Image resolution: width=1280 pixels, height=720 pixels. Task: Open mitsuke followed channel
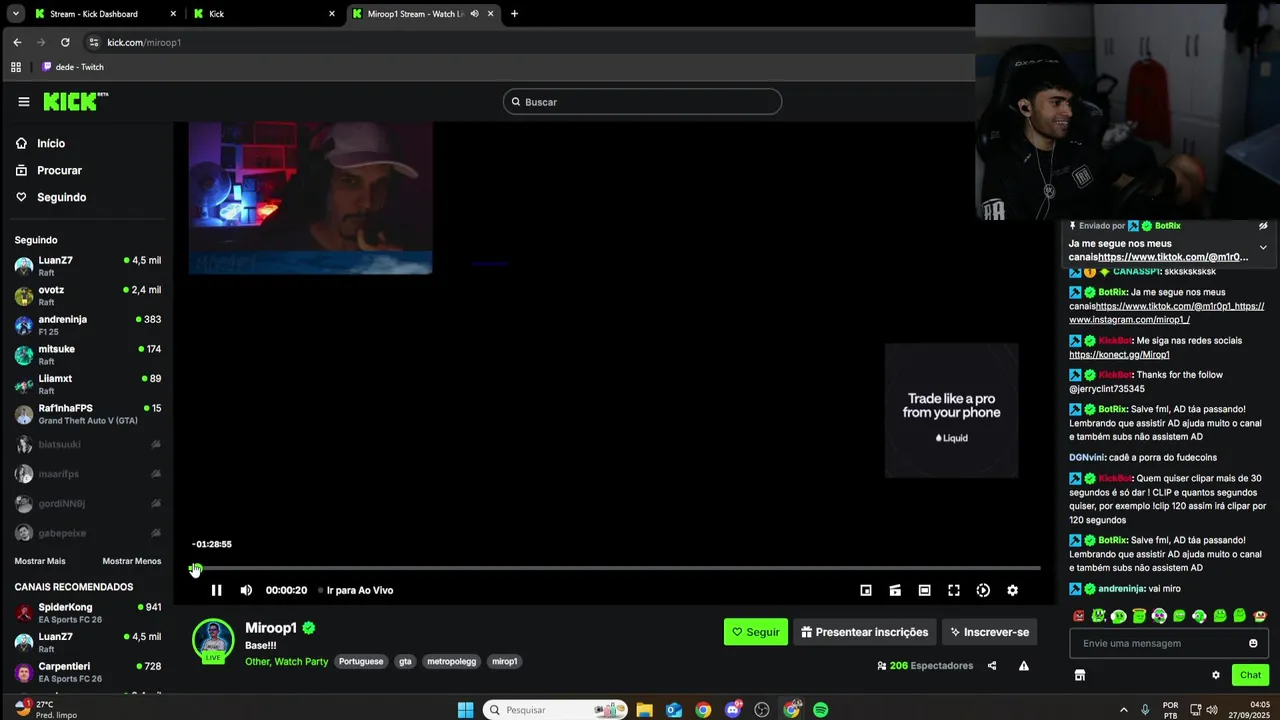coord(87,355)
